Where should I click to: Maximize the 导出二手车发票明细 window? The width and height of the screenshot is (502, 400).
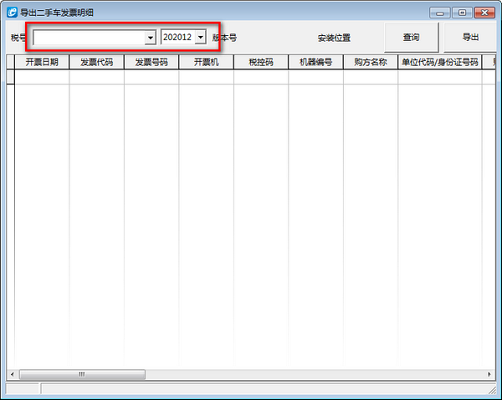pos(462,13)
